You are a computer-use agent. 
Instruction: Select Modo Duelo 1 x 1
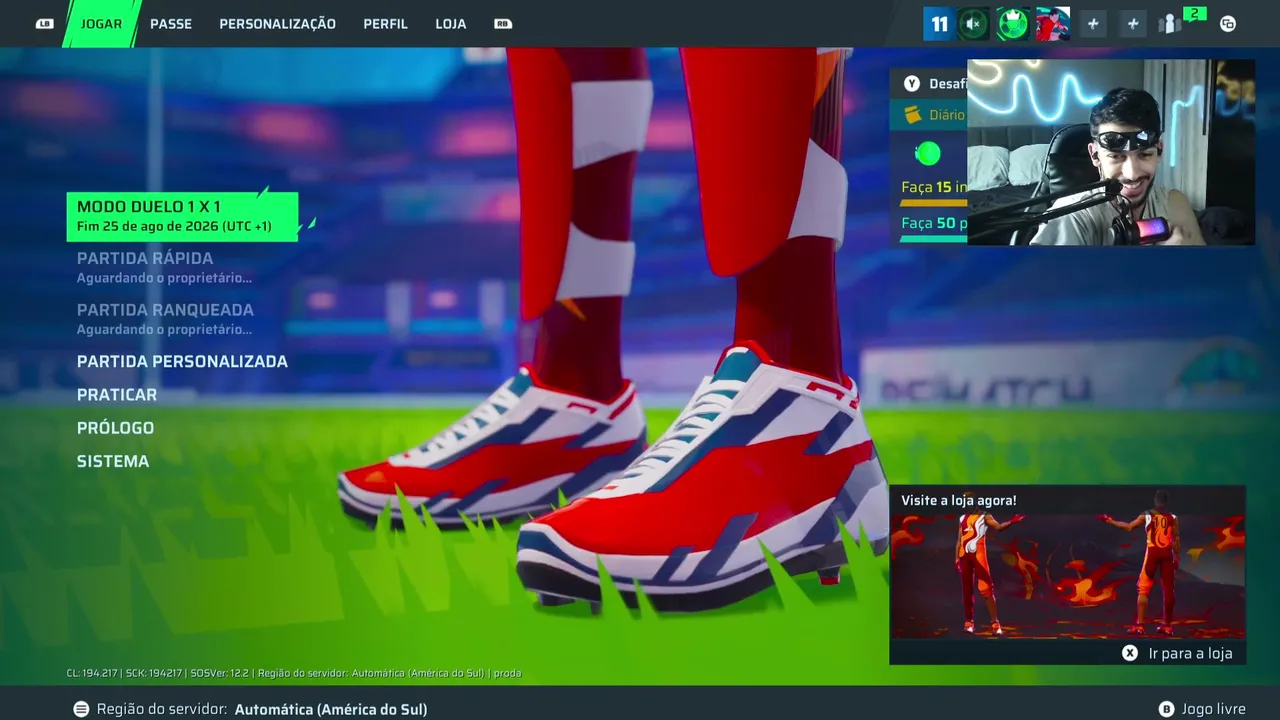tap(182, 216)
